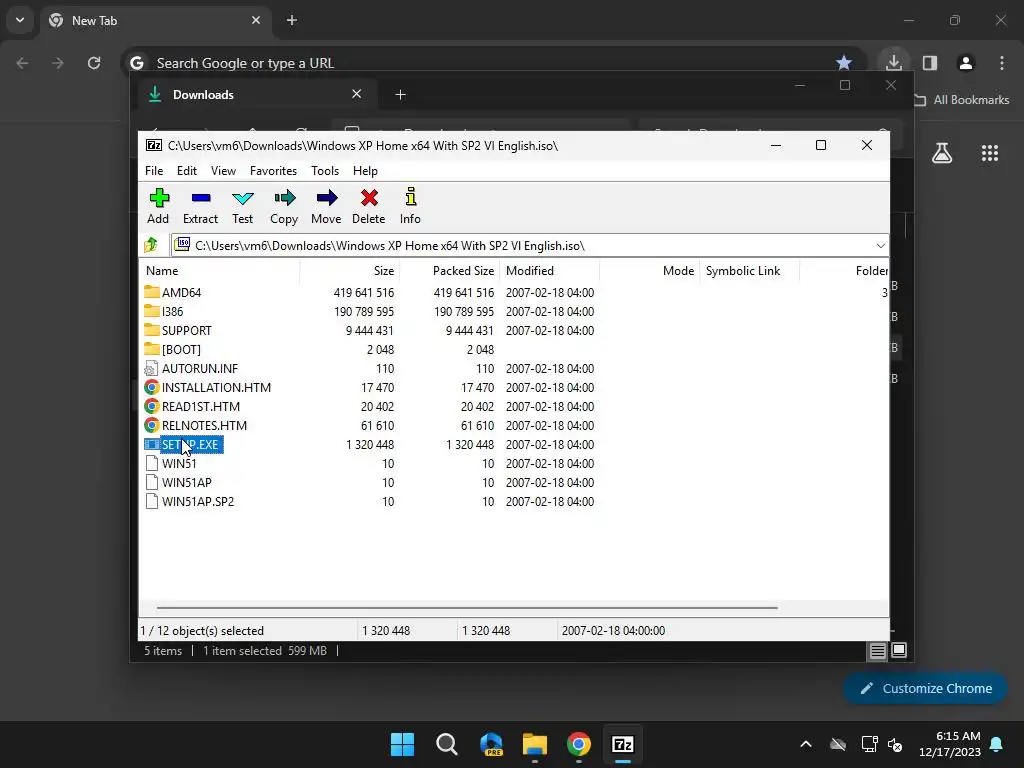The height and width of the screenshot is (768, 1024).
Task: Open the 7-Zip taskbar icon
Action: pos(623,744)
